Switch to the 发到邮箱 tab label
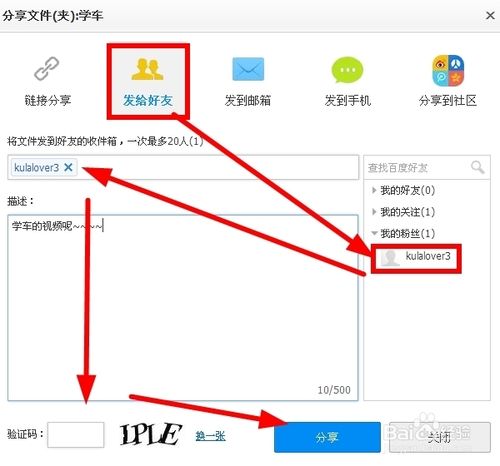Screen dimensions: 500x466 click(248, 100)
